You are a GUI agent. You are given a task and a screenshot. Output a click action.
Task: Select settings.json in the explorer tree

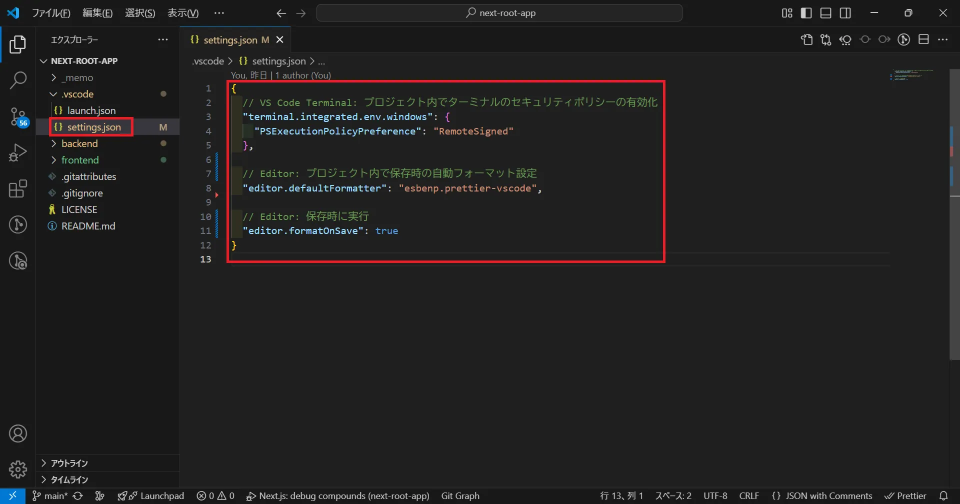[x=94, y=127]
